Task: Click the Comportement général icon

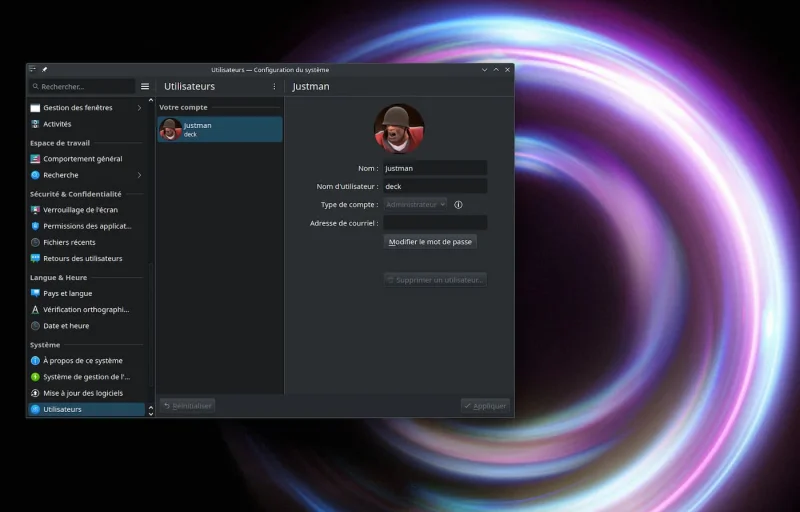Action: (x=35, y=159)
